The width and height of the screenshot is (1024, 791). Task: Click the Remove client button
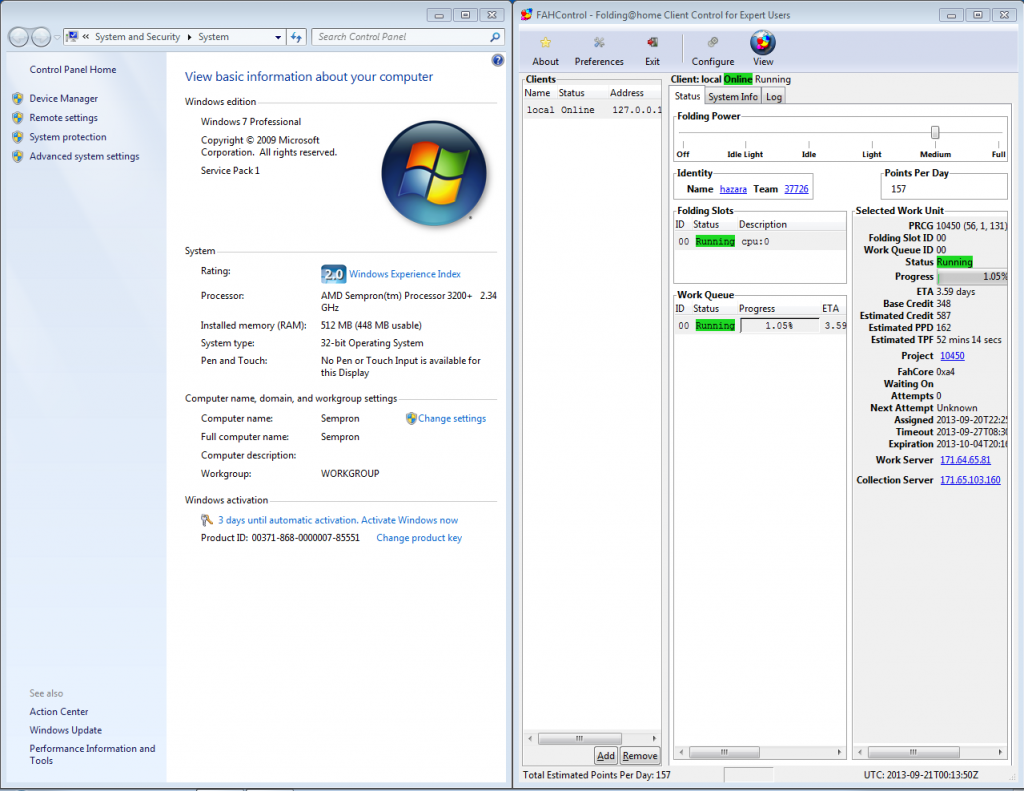[640, 756]
